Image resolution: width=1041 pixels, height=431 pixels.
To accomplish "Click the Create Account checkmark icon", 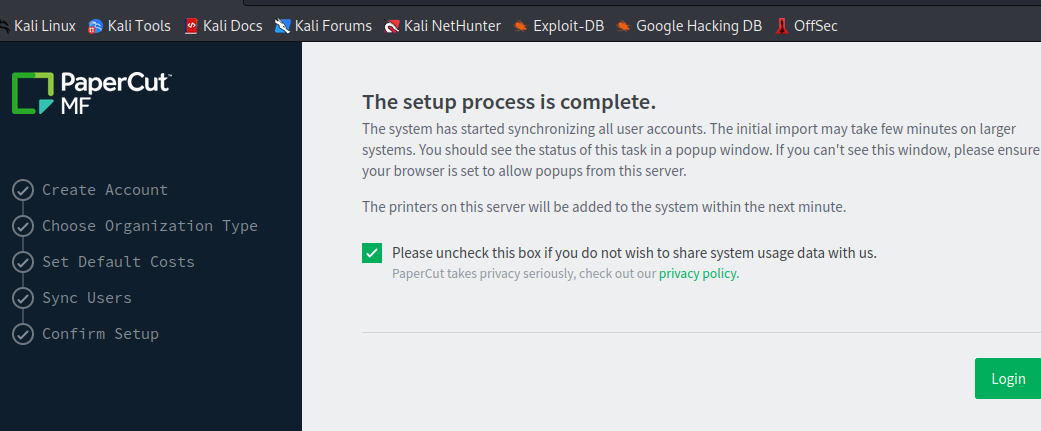I will pyautogui.click(x=22, y=190).
